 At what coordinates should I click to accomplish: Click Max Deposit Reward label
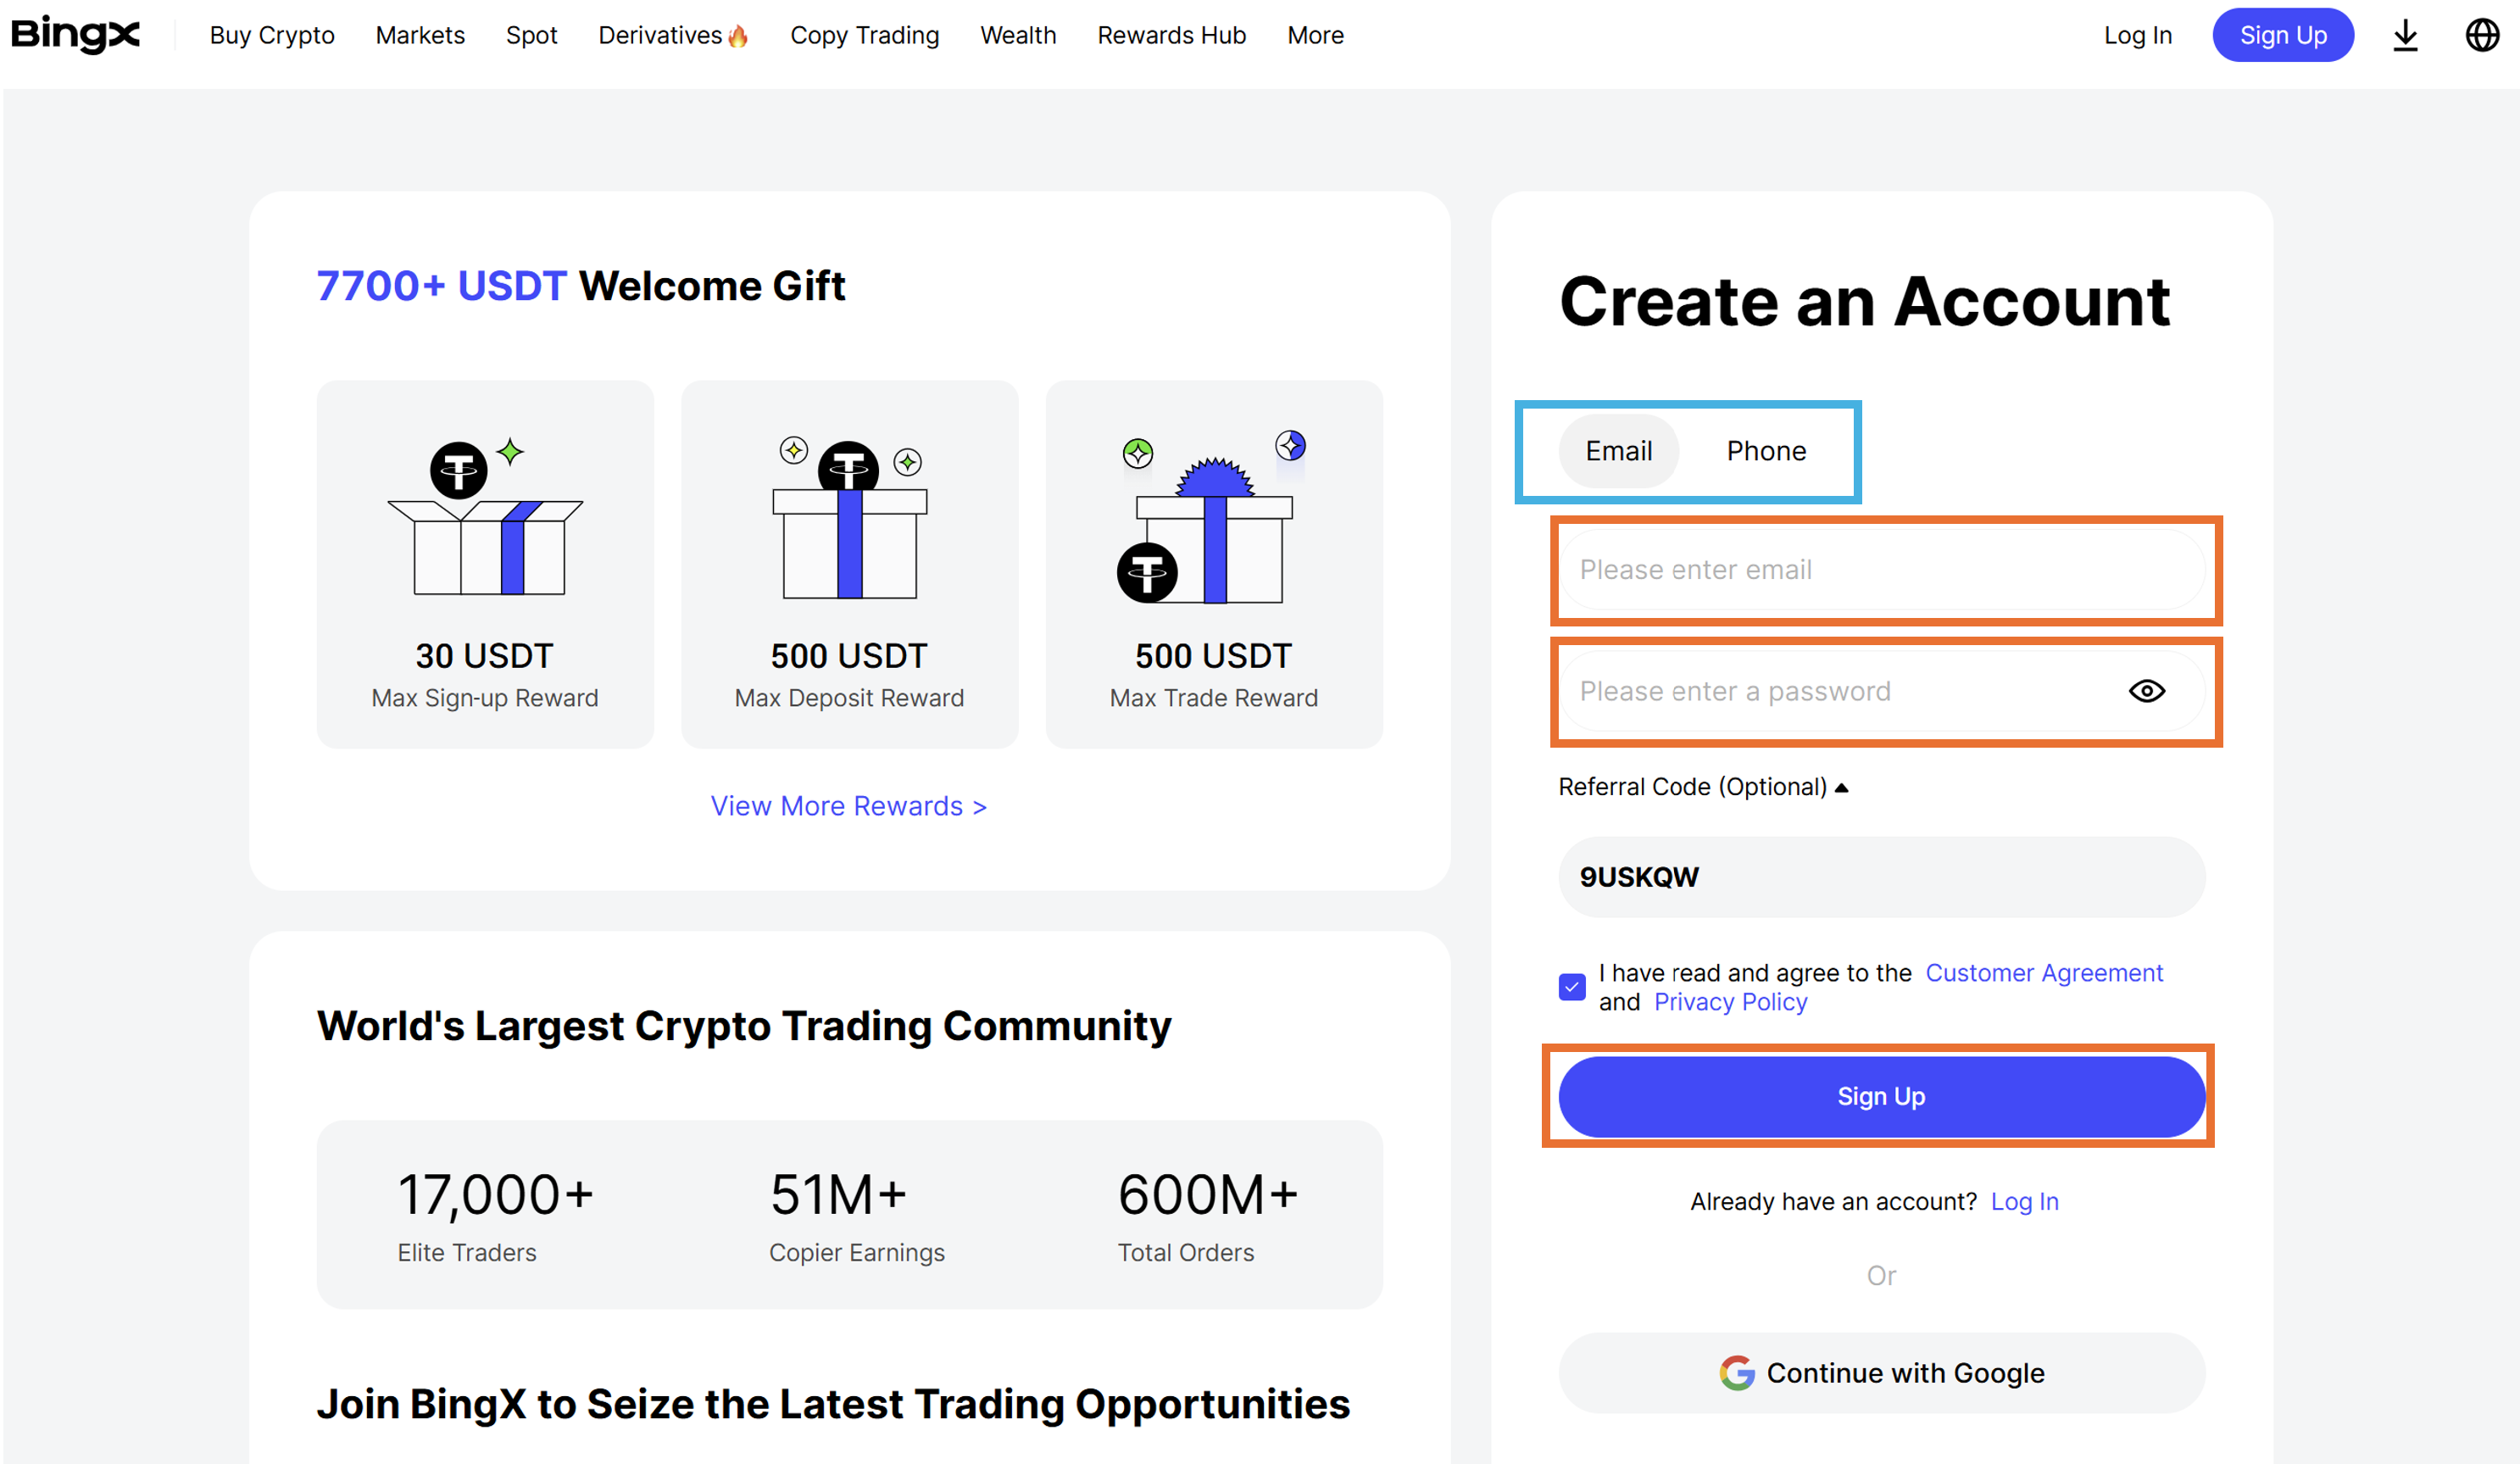point(849,698)
